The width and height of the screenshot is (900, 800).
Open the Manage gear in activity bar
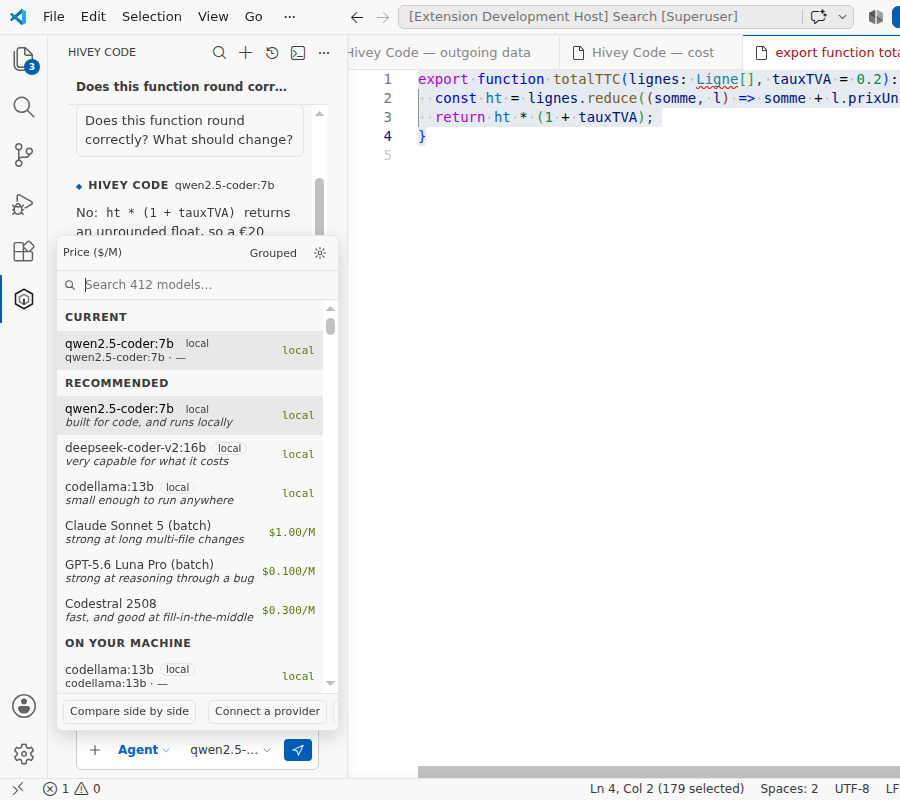24,754
